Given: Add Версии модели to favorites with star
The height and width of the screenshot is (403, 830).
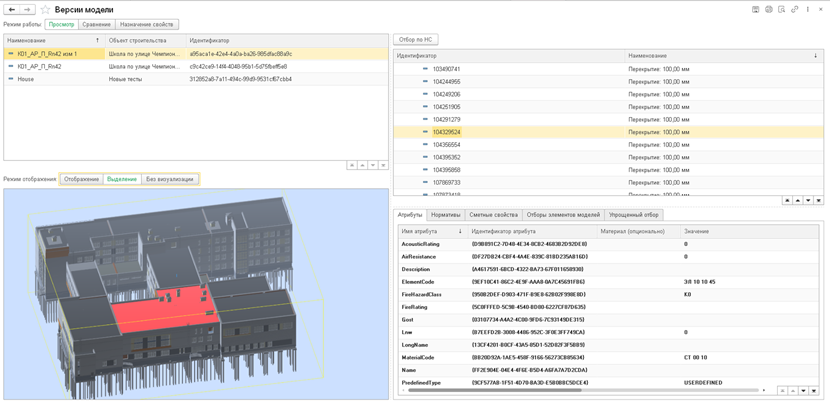Looking at the screenshot, I should (45, 9).
